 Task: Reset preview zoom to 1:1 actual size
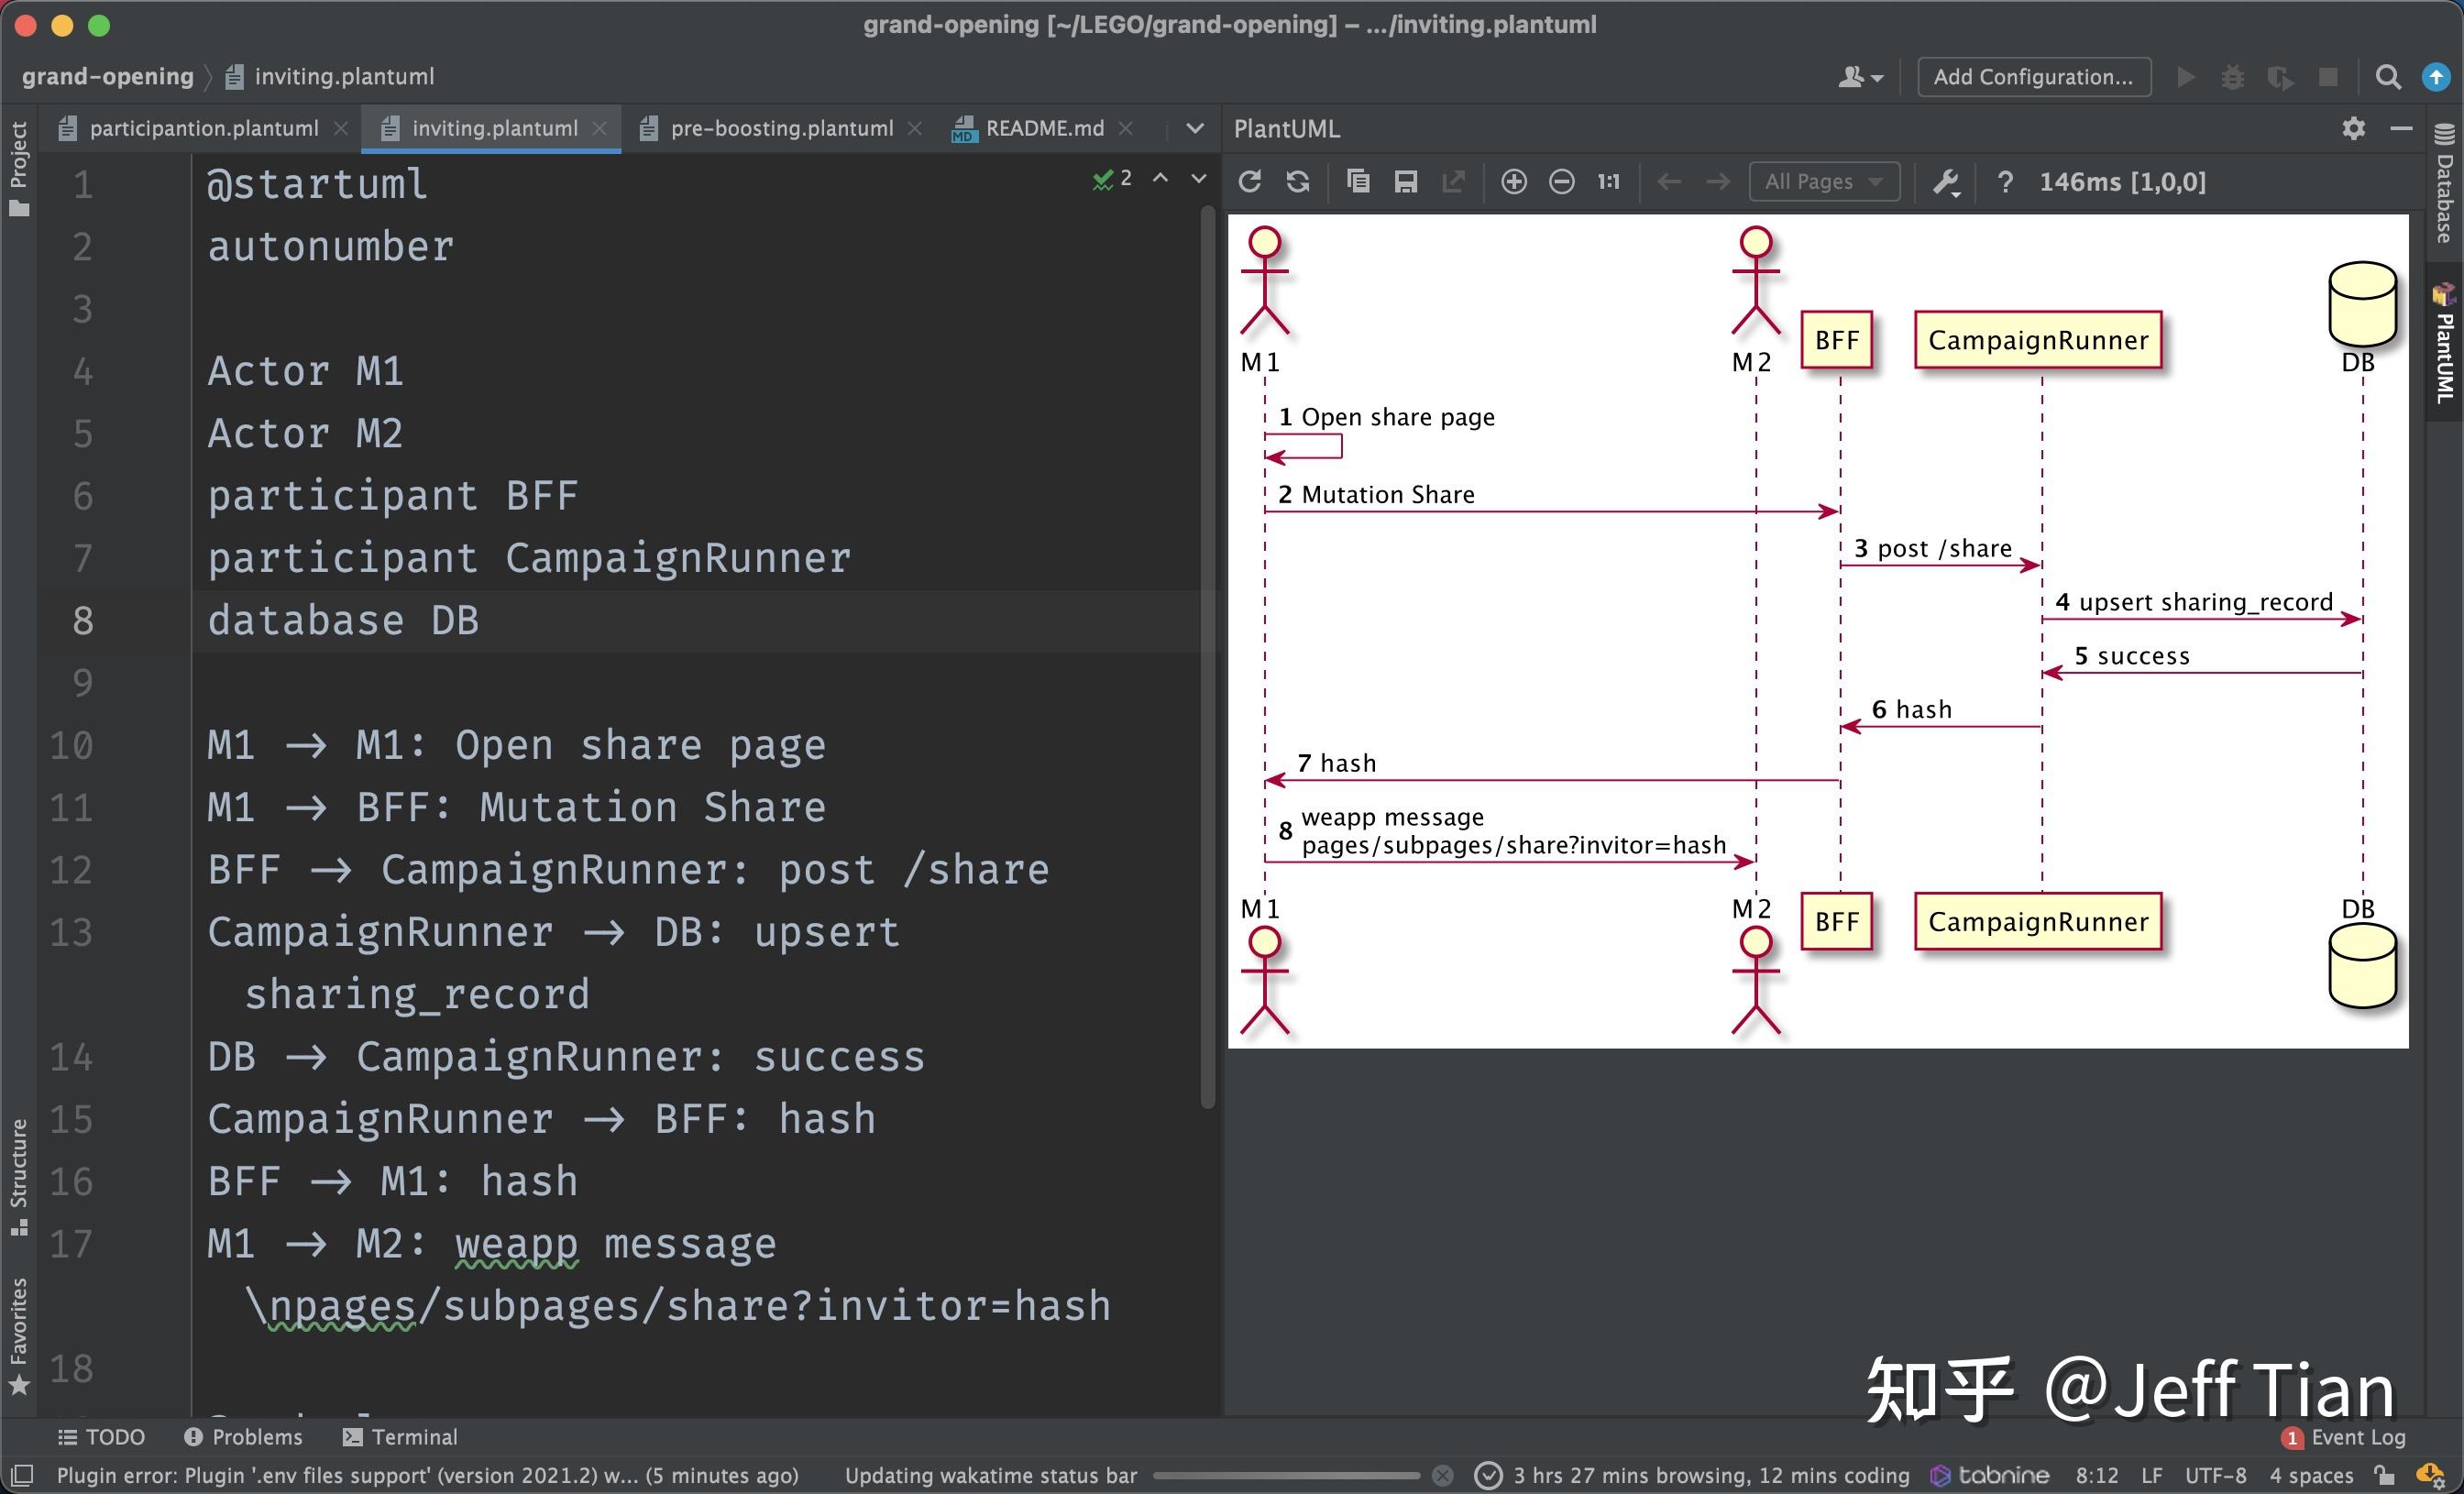coord(1608,181)
